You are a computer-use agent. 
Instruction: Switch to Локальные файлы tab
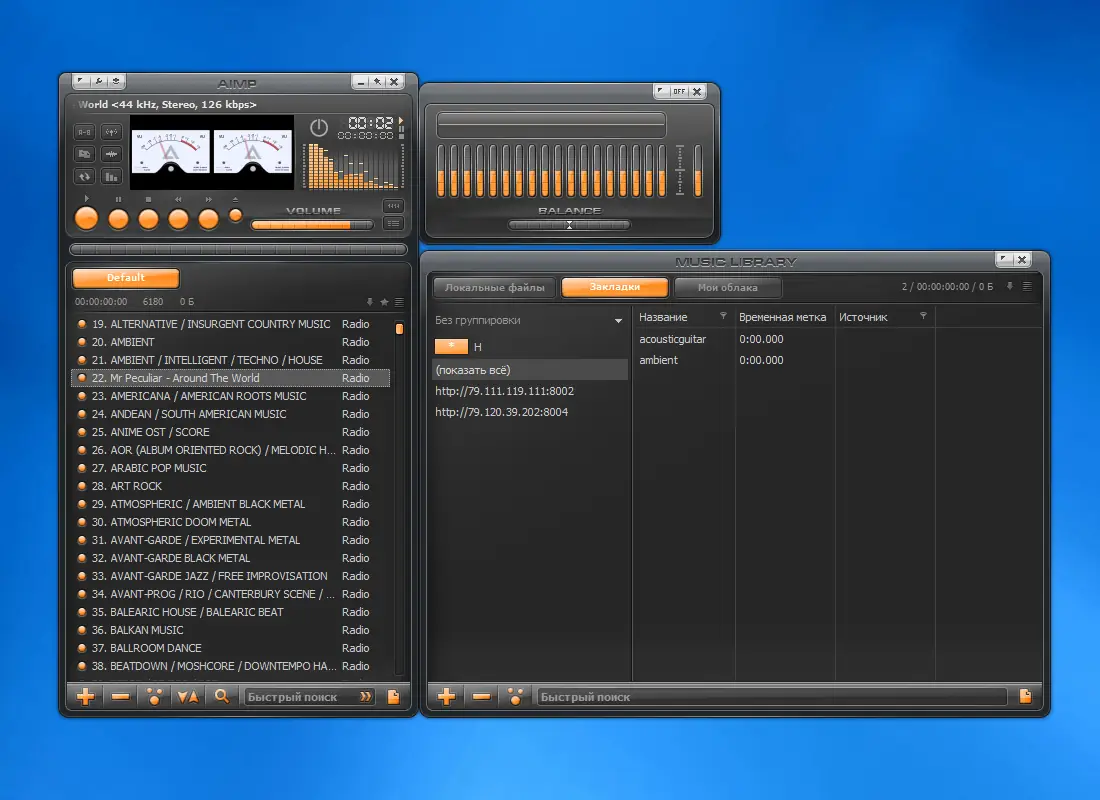[x=495, y=288]
